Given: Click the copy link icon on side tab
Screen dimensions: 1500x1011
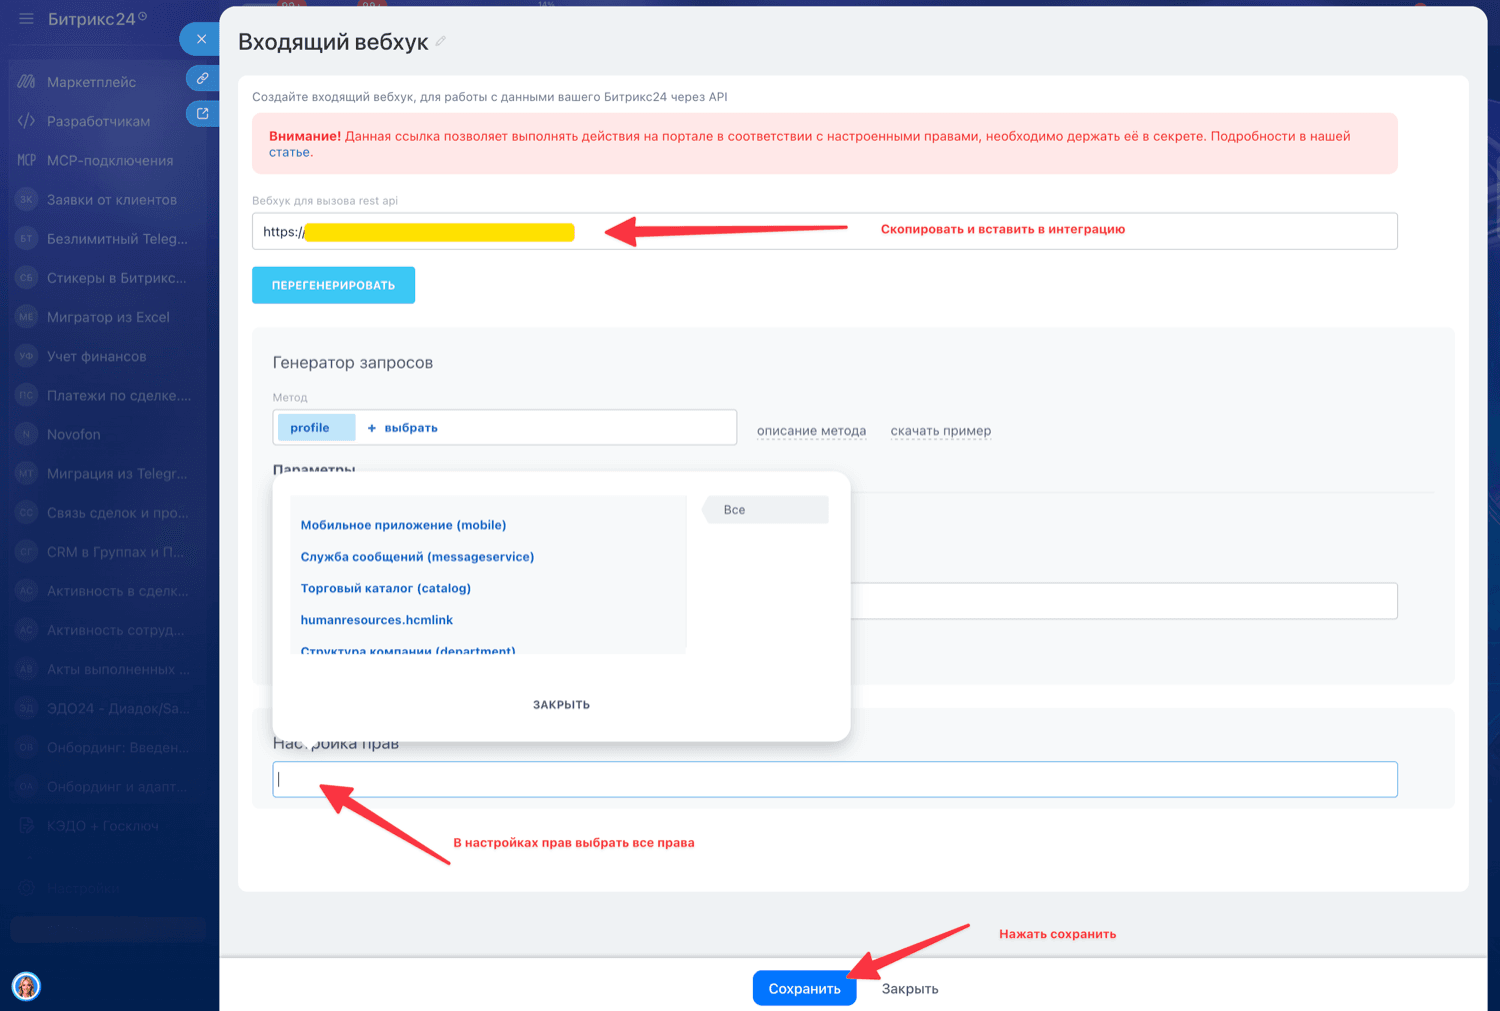Looking at the screenshot, I should coord(202,78).
